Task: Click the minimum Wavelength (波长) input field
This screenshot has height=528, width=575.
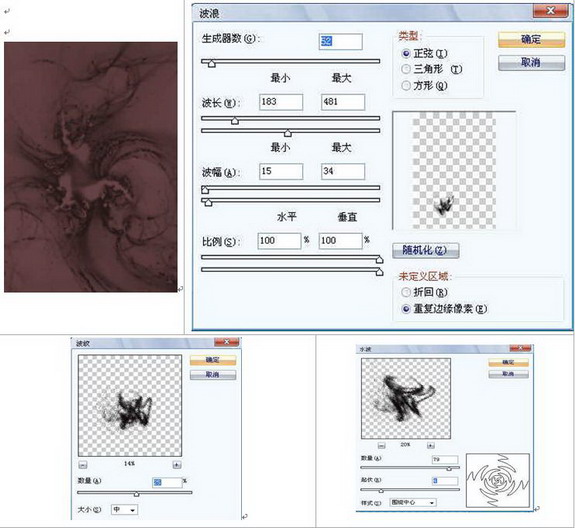Action: [281, 102]
